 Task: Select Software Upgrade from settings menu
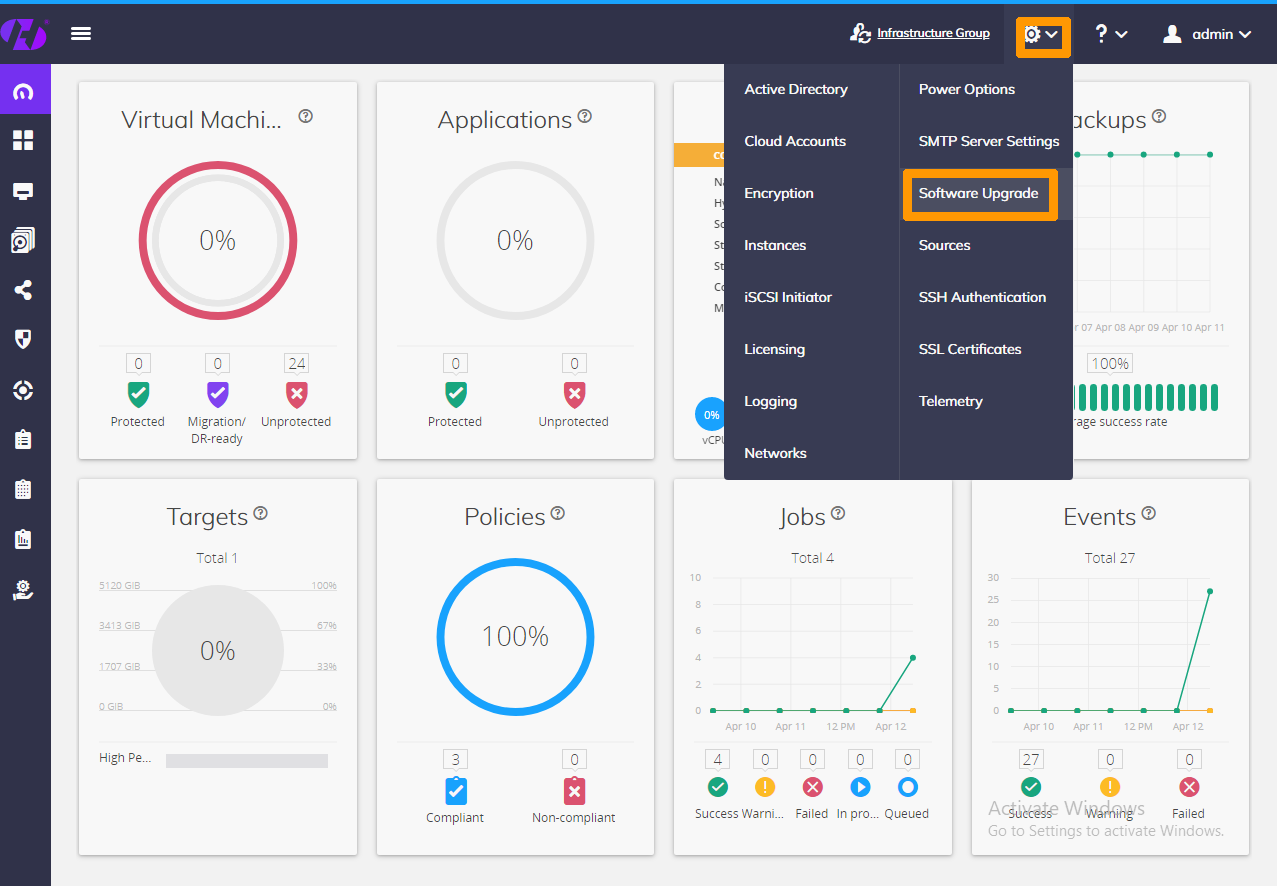(978, 193)
